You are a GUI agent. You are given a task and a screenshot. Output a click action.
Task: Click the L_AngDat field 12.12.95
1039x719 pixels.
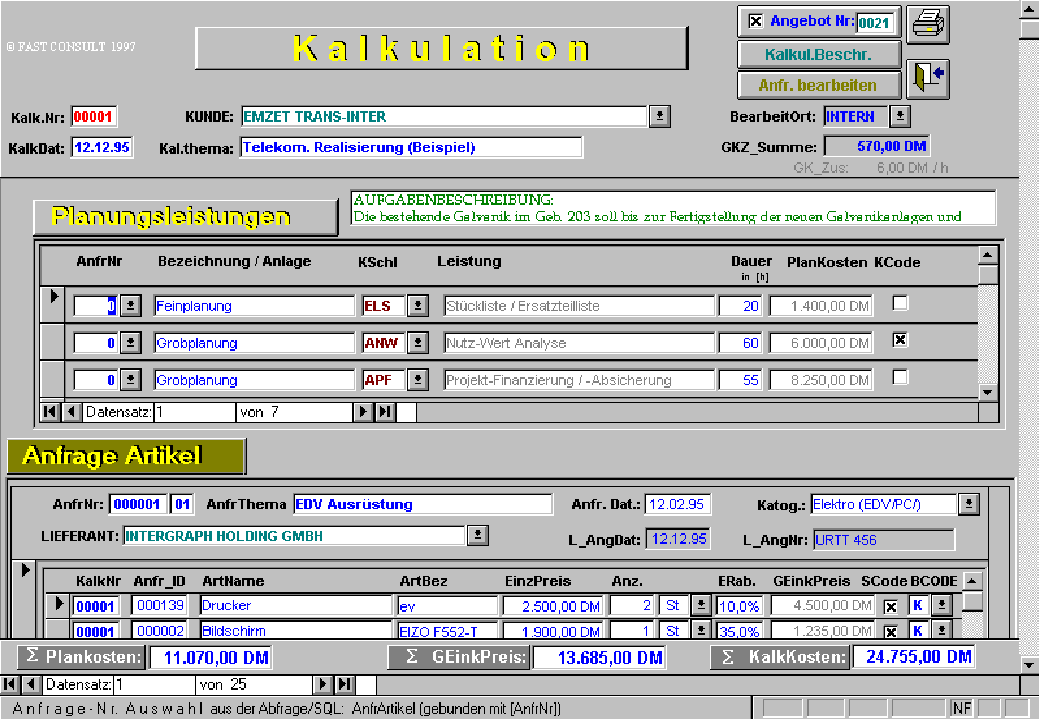(678, 539)
